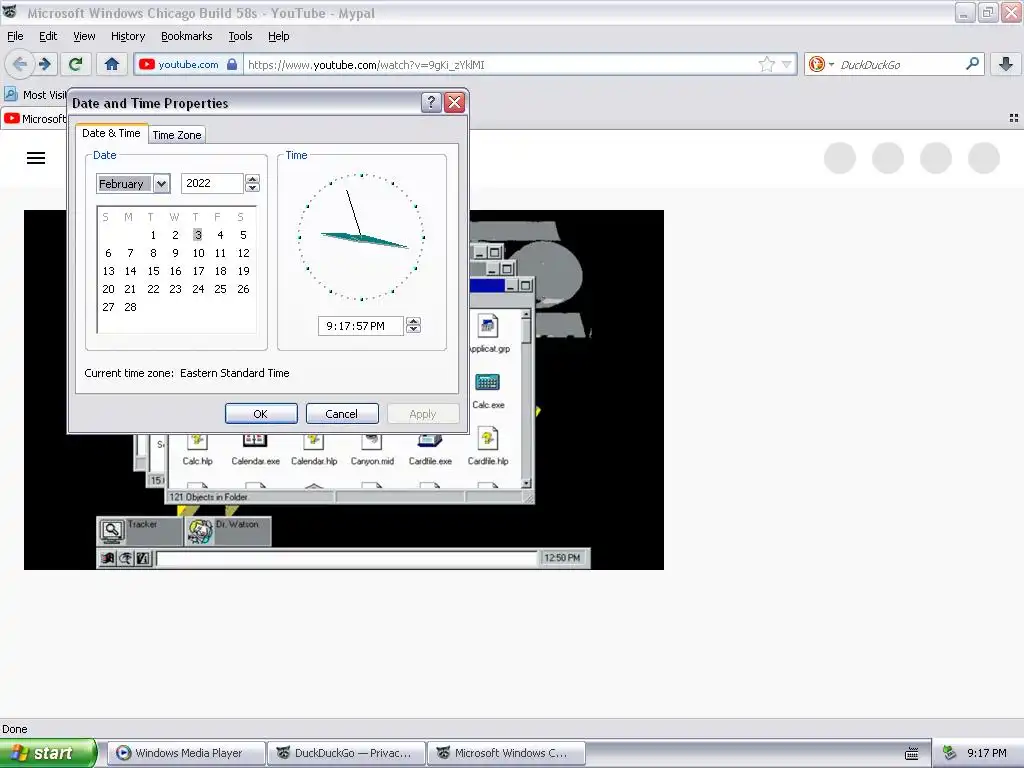Viewport: 1024px width, 768px height.
Task: Bookmark page with the star icon
Action: (767, 64)
